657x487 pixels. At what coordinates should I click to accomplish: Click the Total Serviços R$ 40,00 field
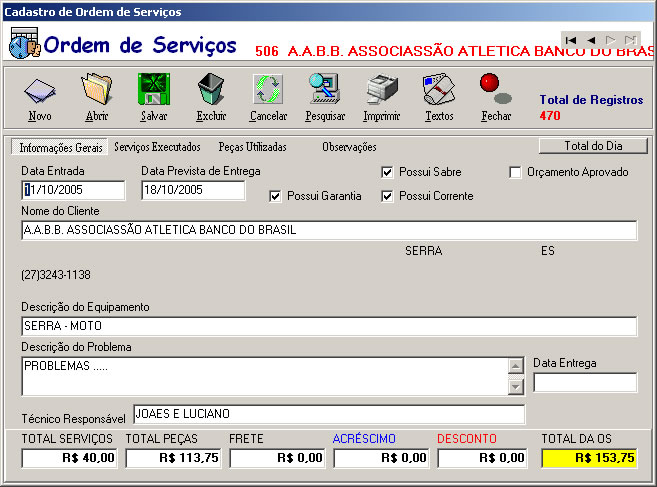tap(70, 458)
